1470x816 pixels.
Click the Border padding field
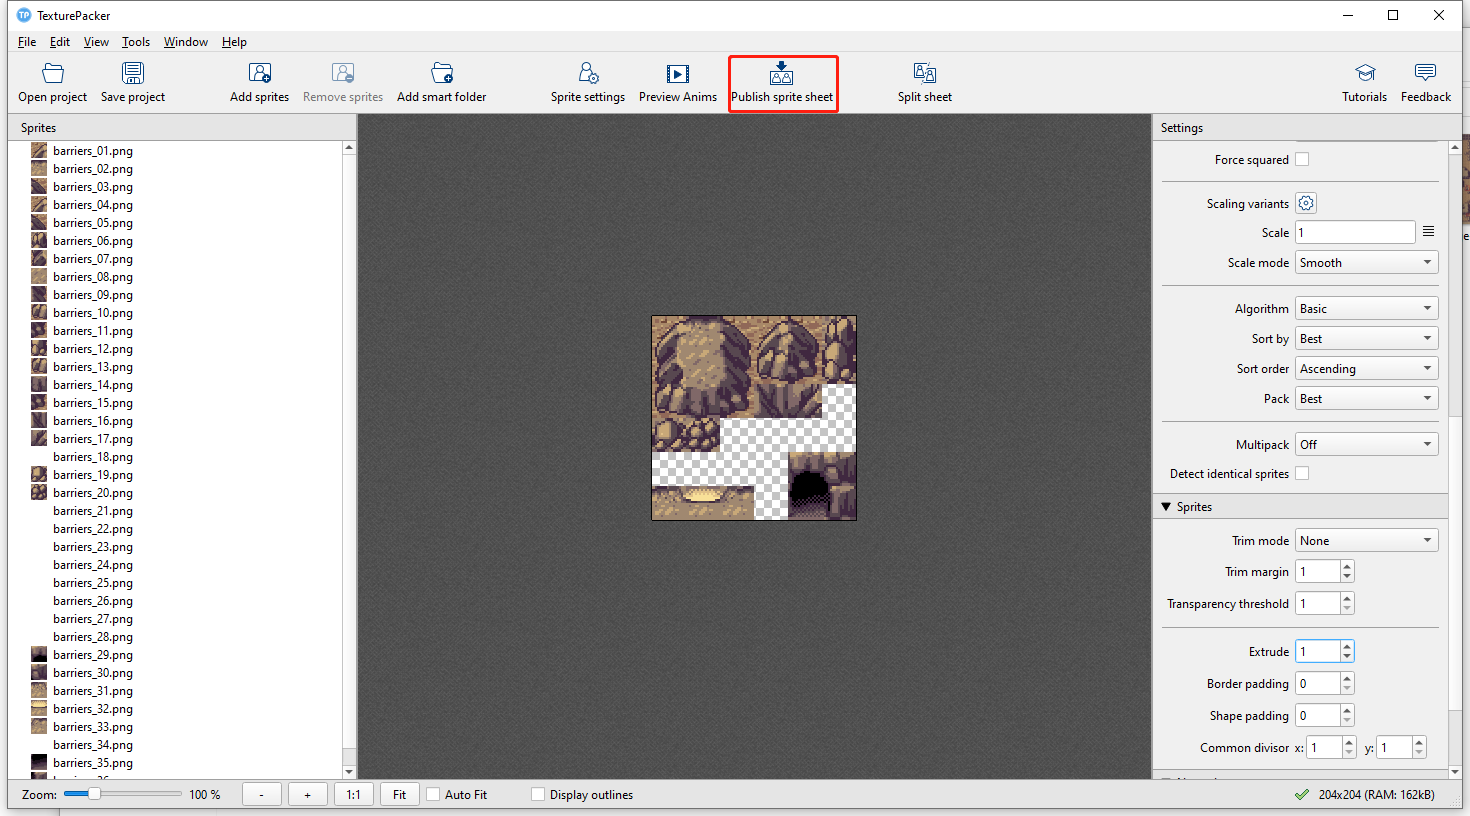tap(1318, 683)
